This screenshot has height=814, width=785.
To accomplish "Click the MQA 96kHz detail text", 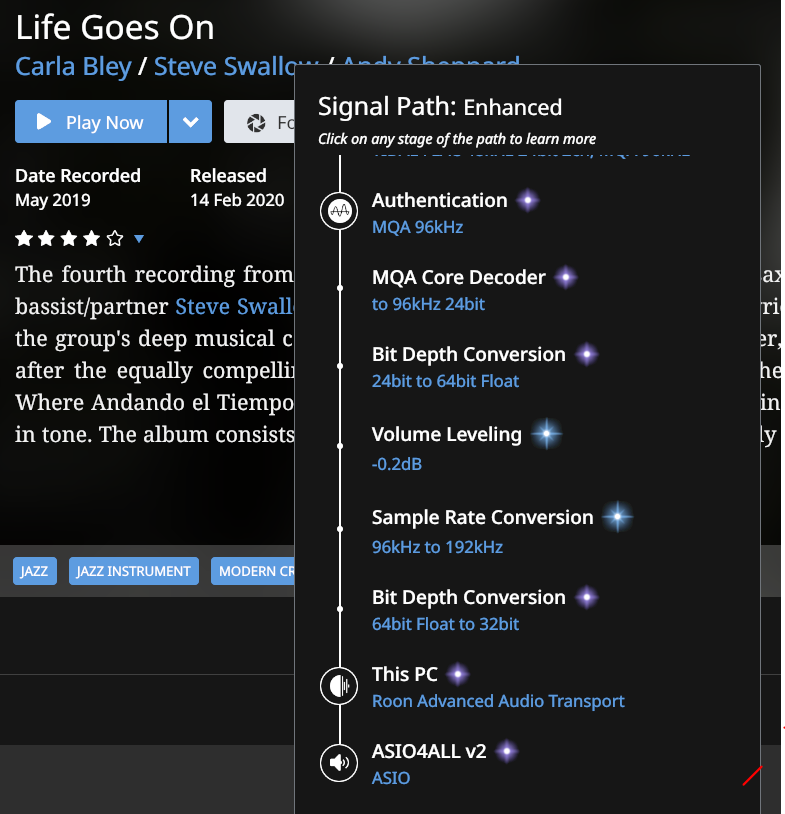I will 417,227.
